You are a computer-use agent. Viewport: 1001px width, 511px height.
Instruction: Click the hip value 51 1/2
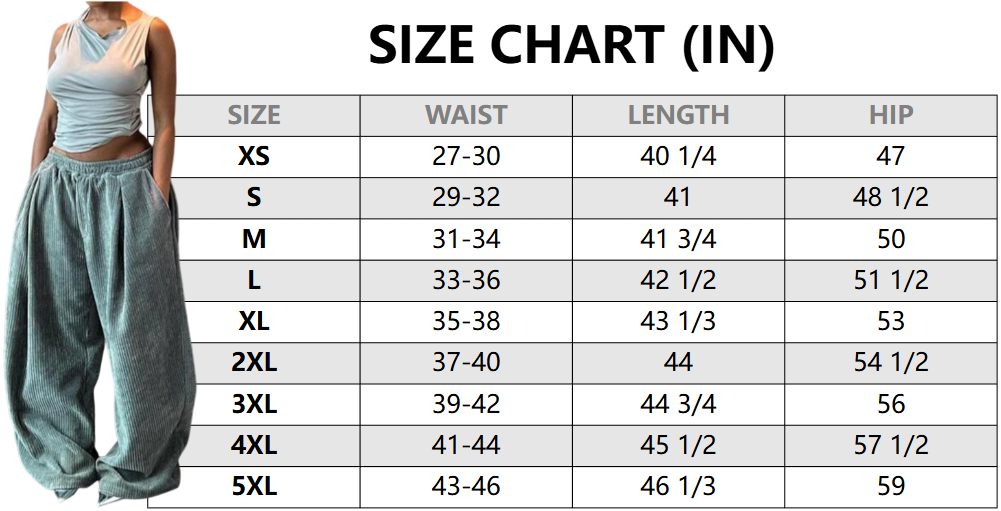click(891, 280)
